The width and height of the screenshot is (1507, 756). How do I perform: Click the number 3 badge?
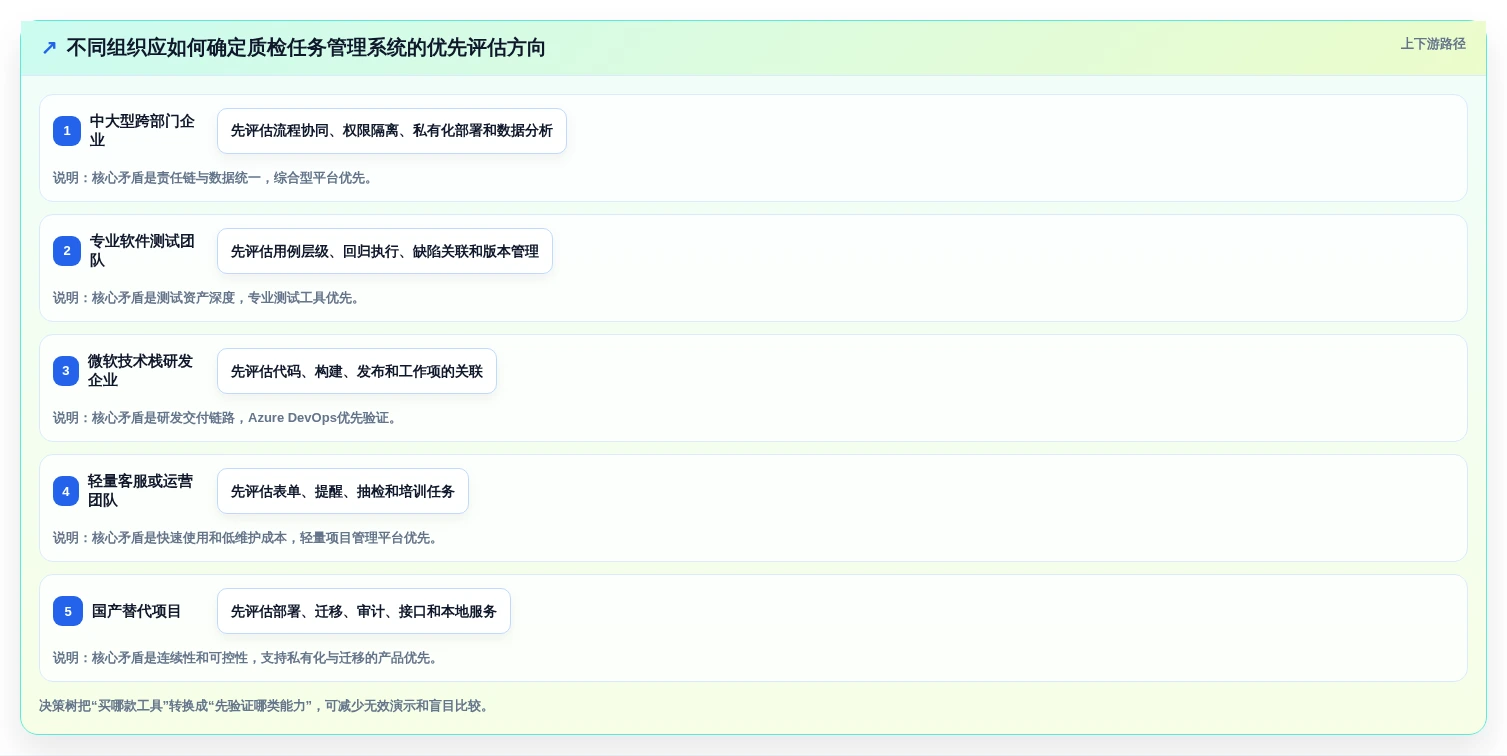tap(66, 371)
